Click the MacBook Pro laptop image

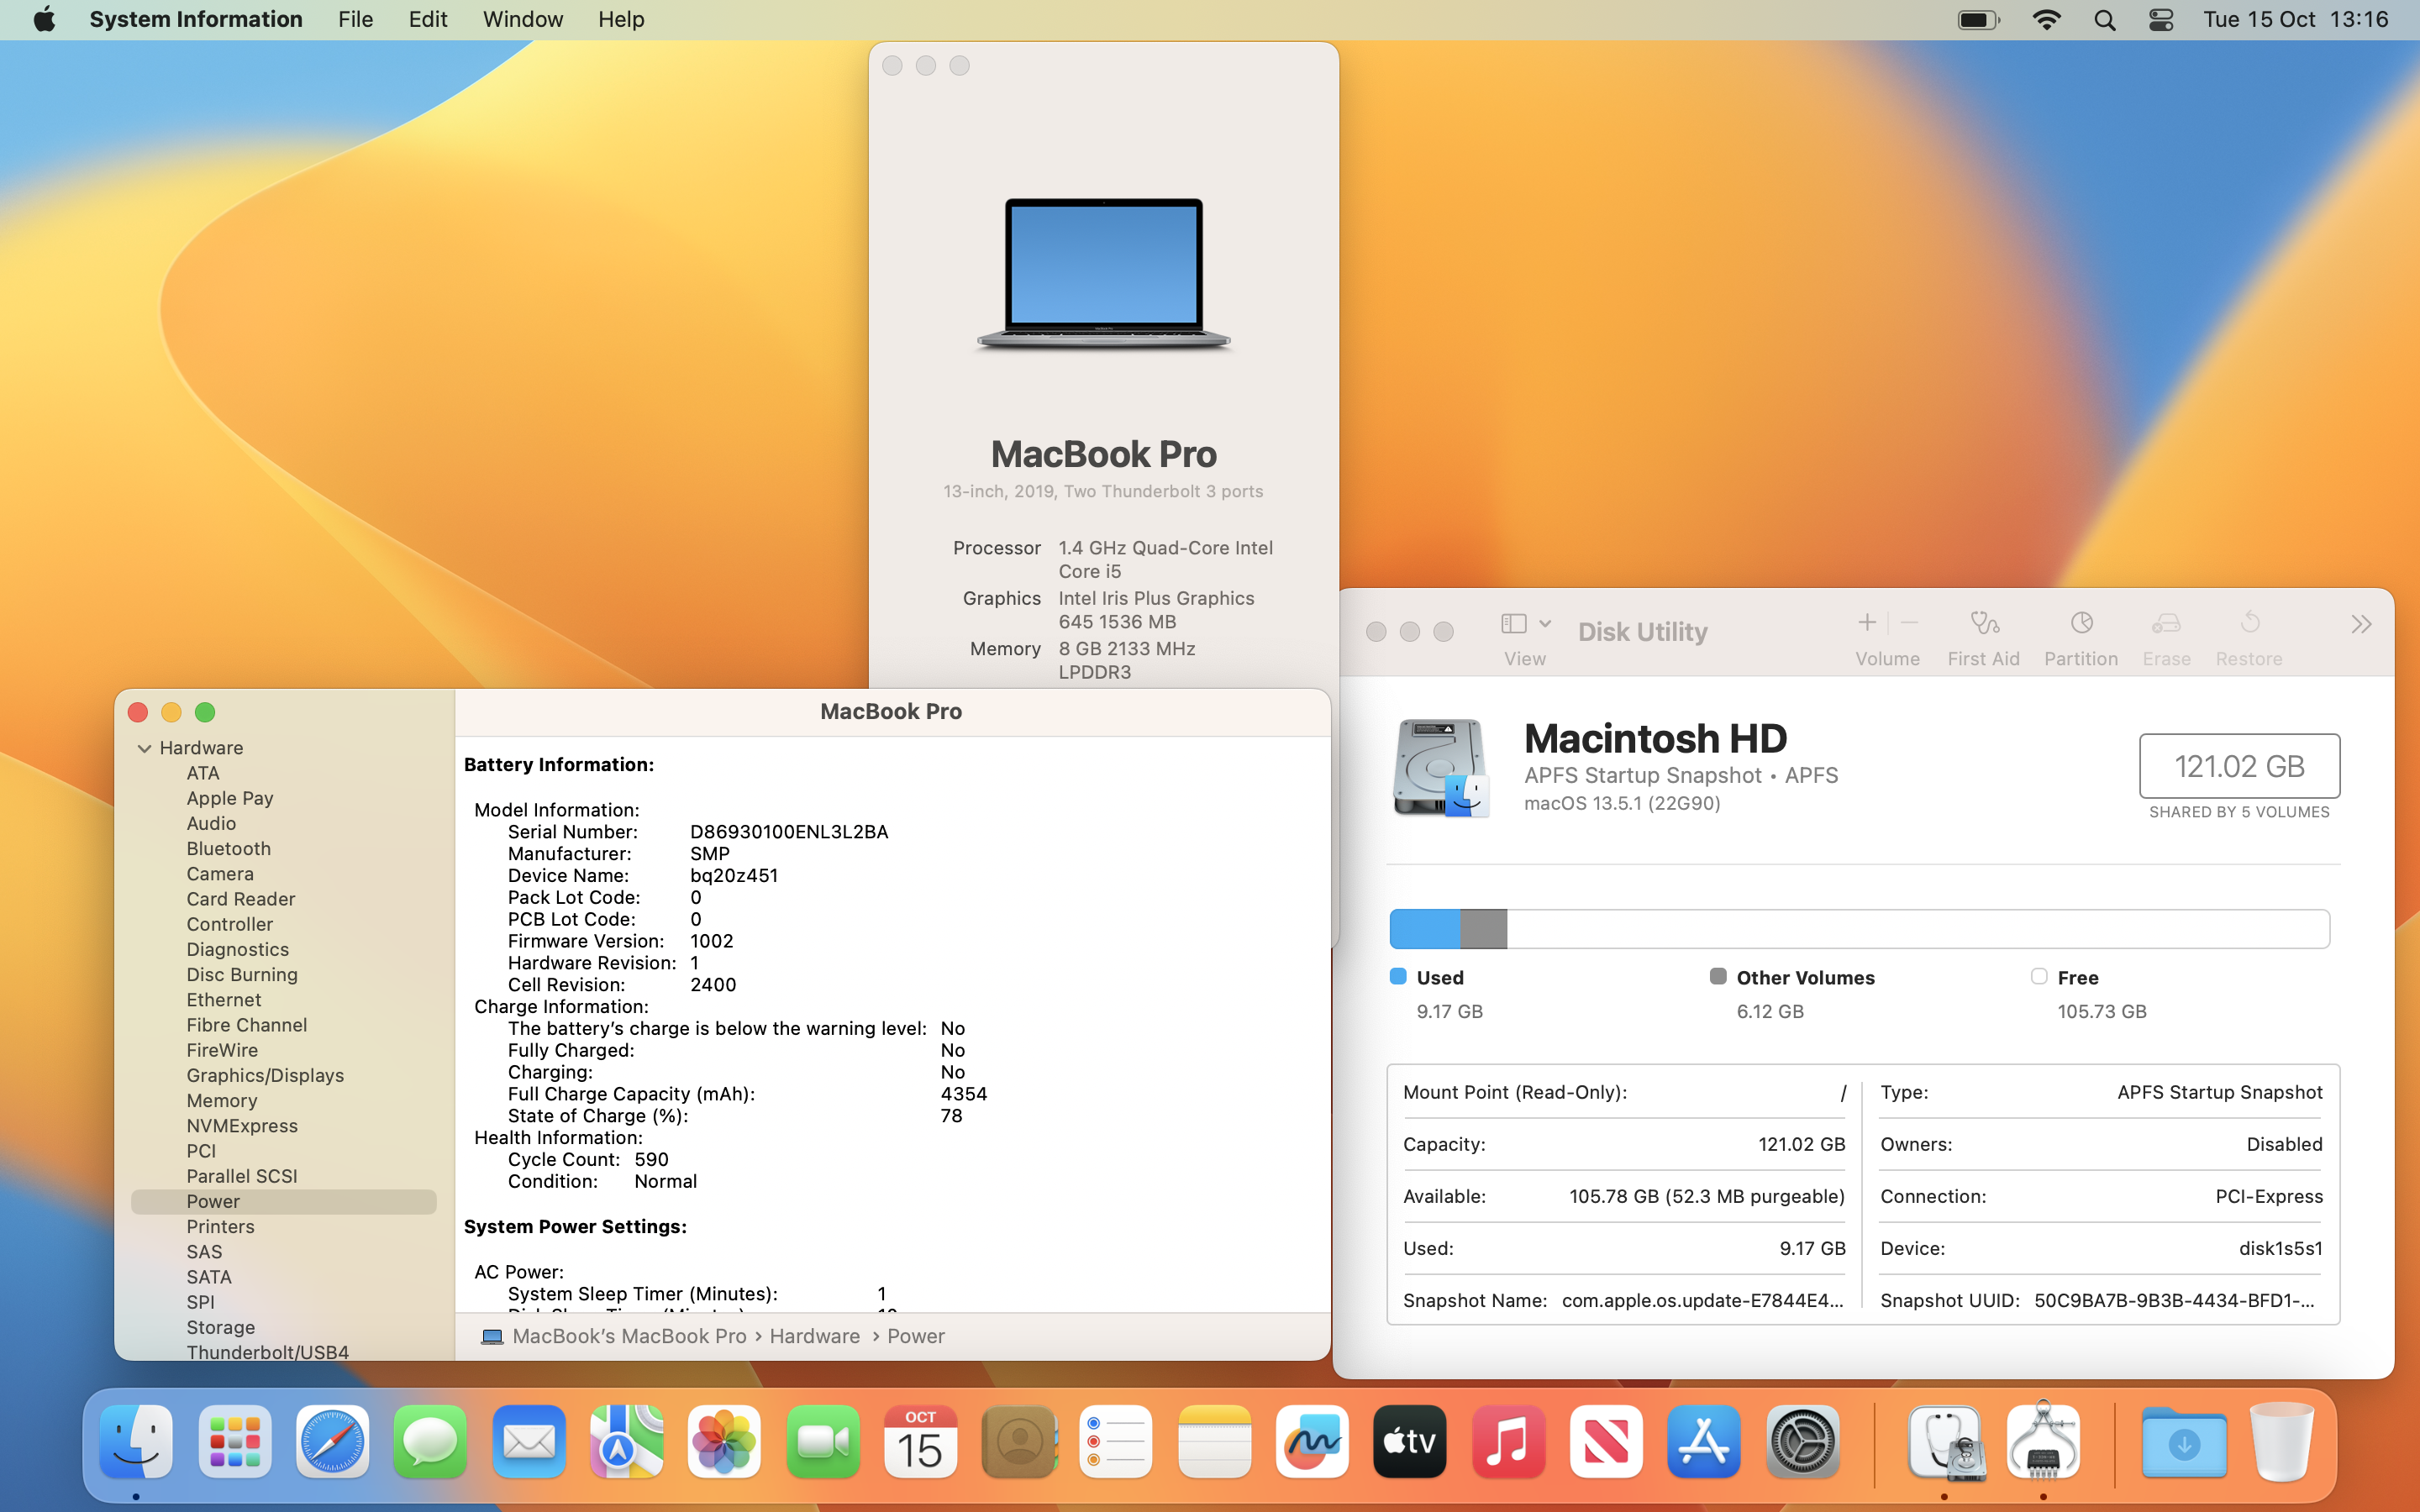click(x=1104, y=274)
